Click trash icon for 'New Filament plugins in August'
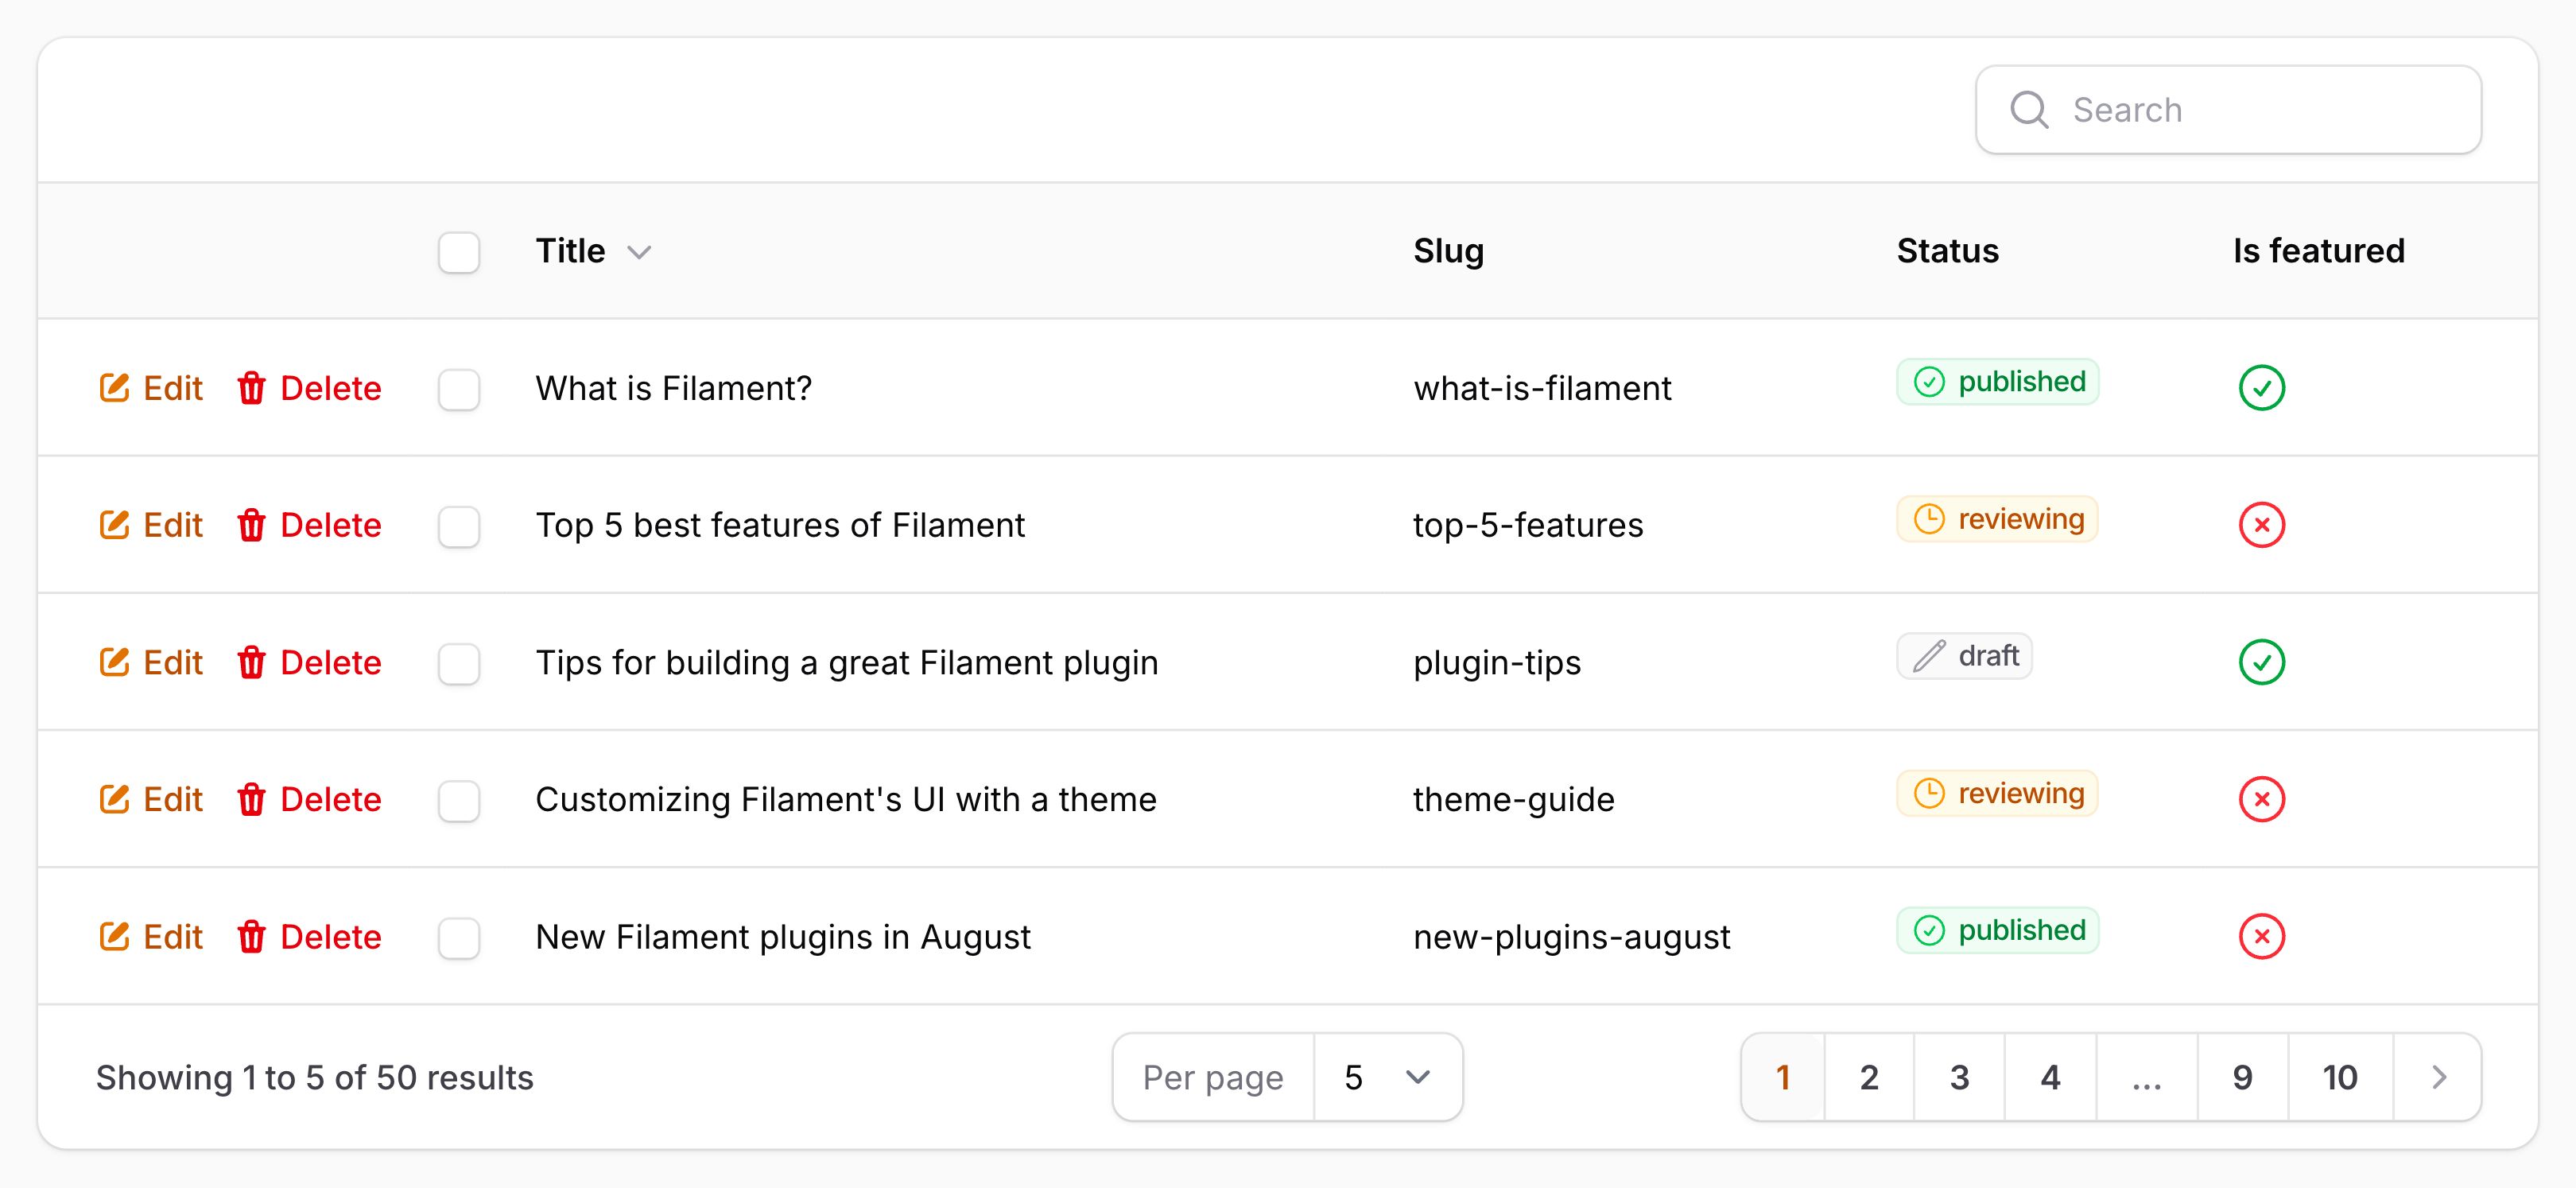This screenshot has height=1188, width=2576. 251,937
